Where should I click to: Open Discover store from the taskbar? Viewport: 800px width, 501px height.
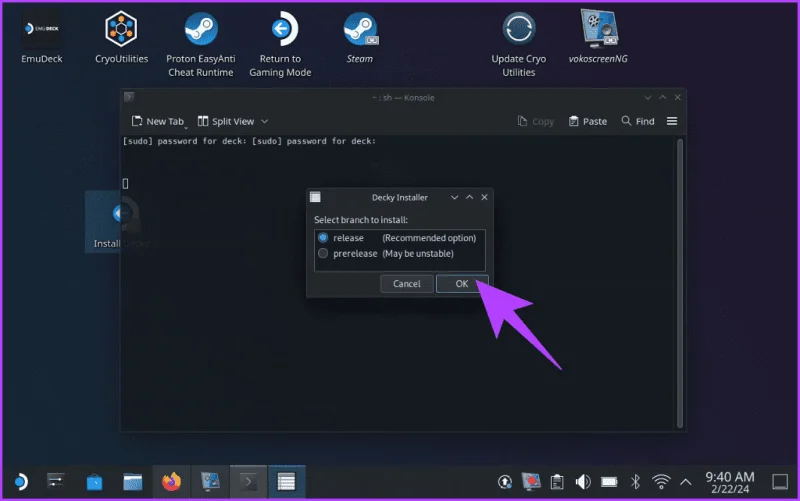[94, 482]
